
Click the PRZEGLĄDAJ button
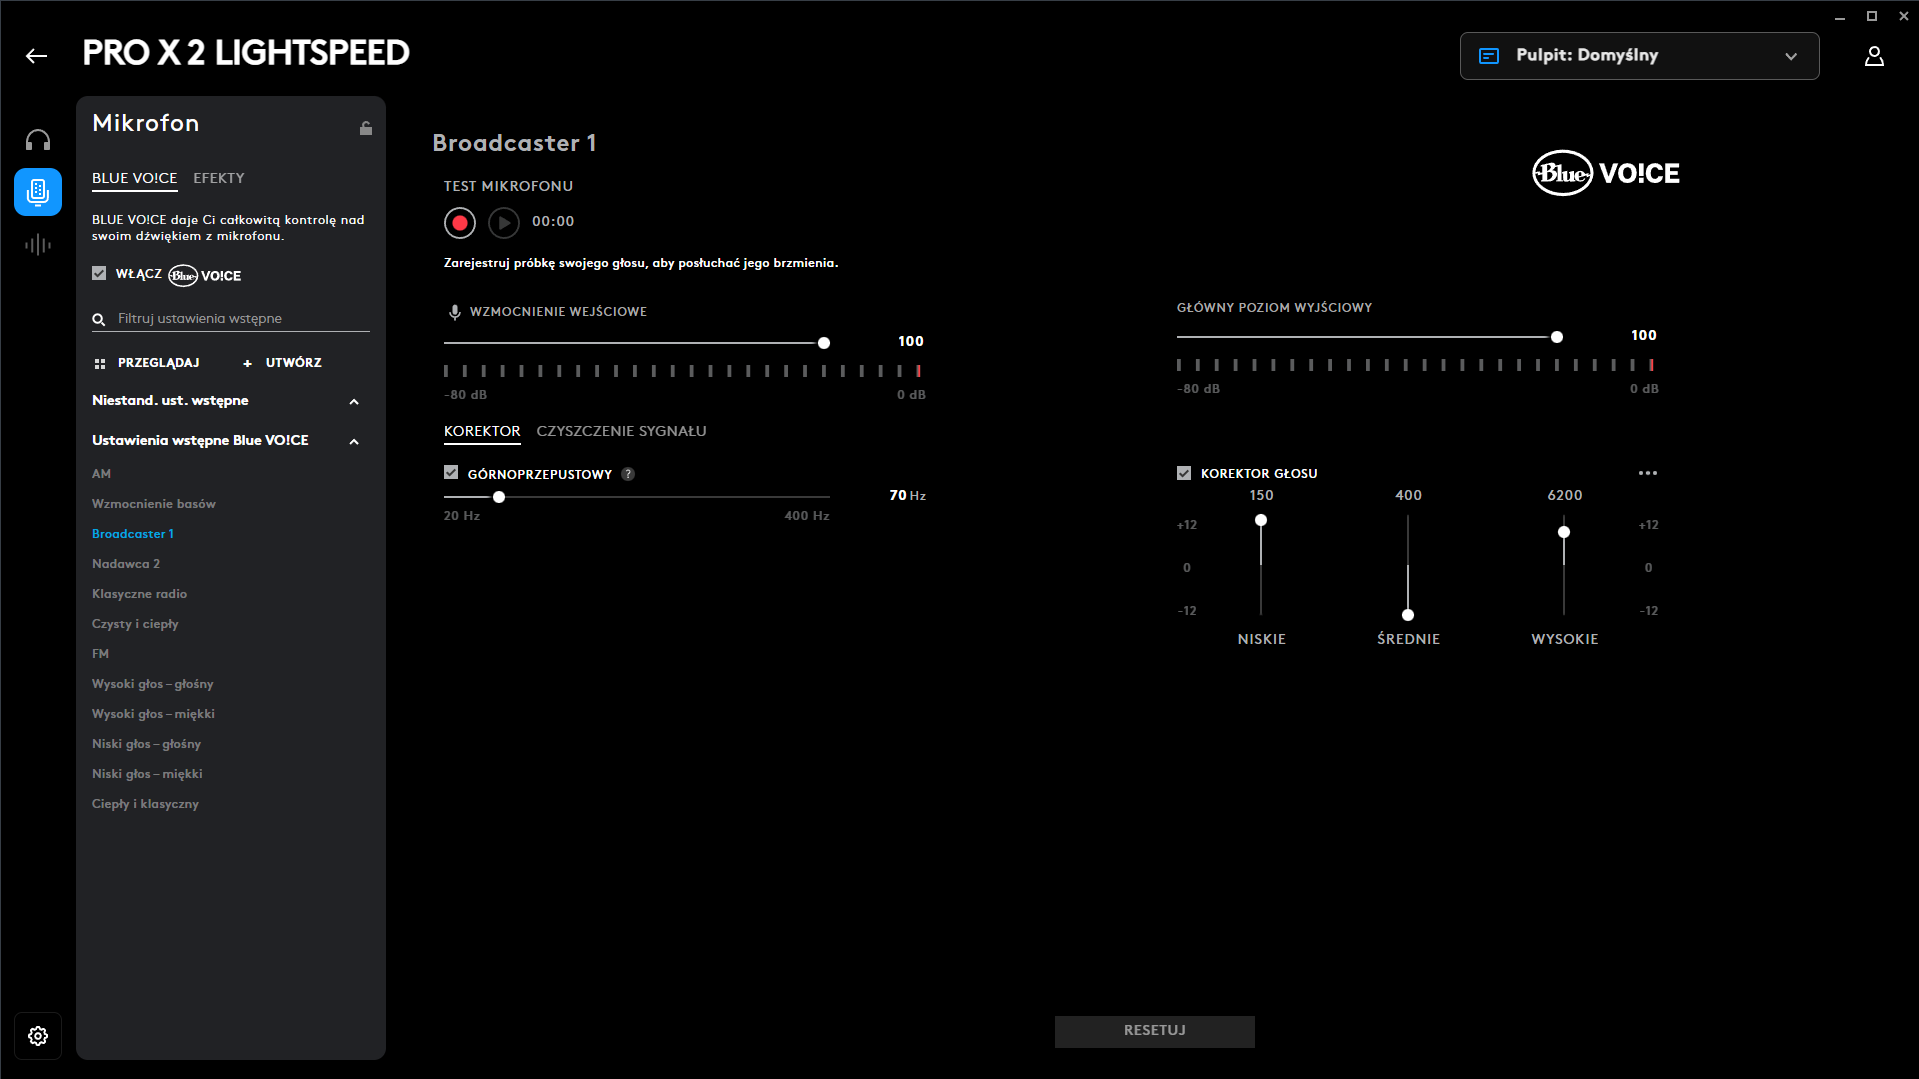coord(147,363)
